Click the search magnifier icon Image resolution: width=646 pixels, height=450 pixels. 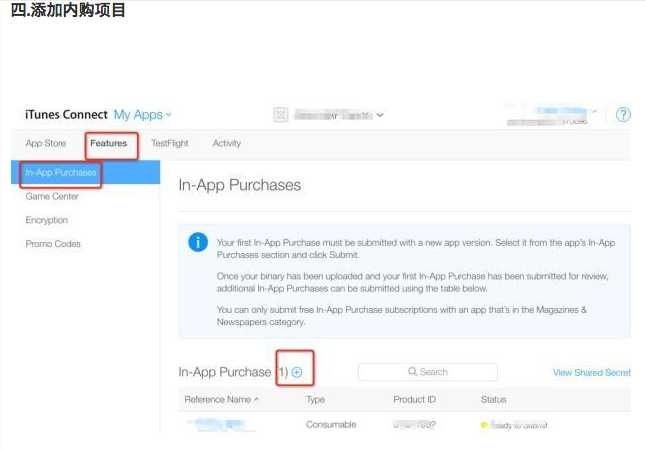(x=412, y=372)
